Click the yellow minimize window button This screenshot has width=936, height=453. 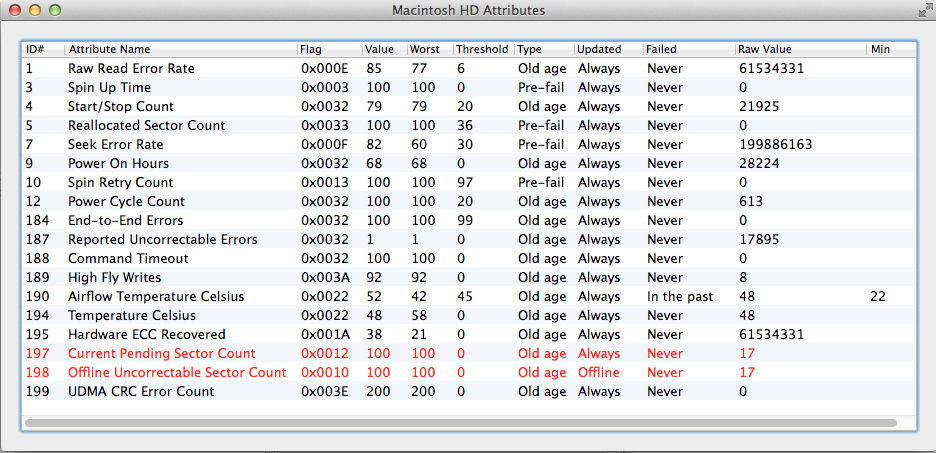click(x=35, y=10)
